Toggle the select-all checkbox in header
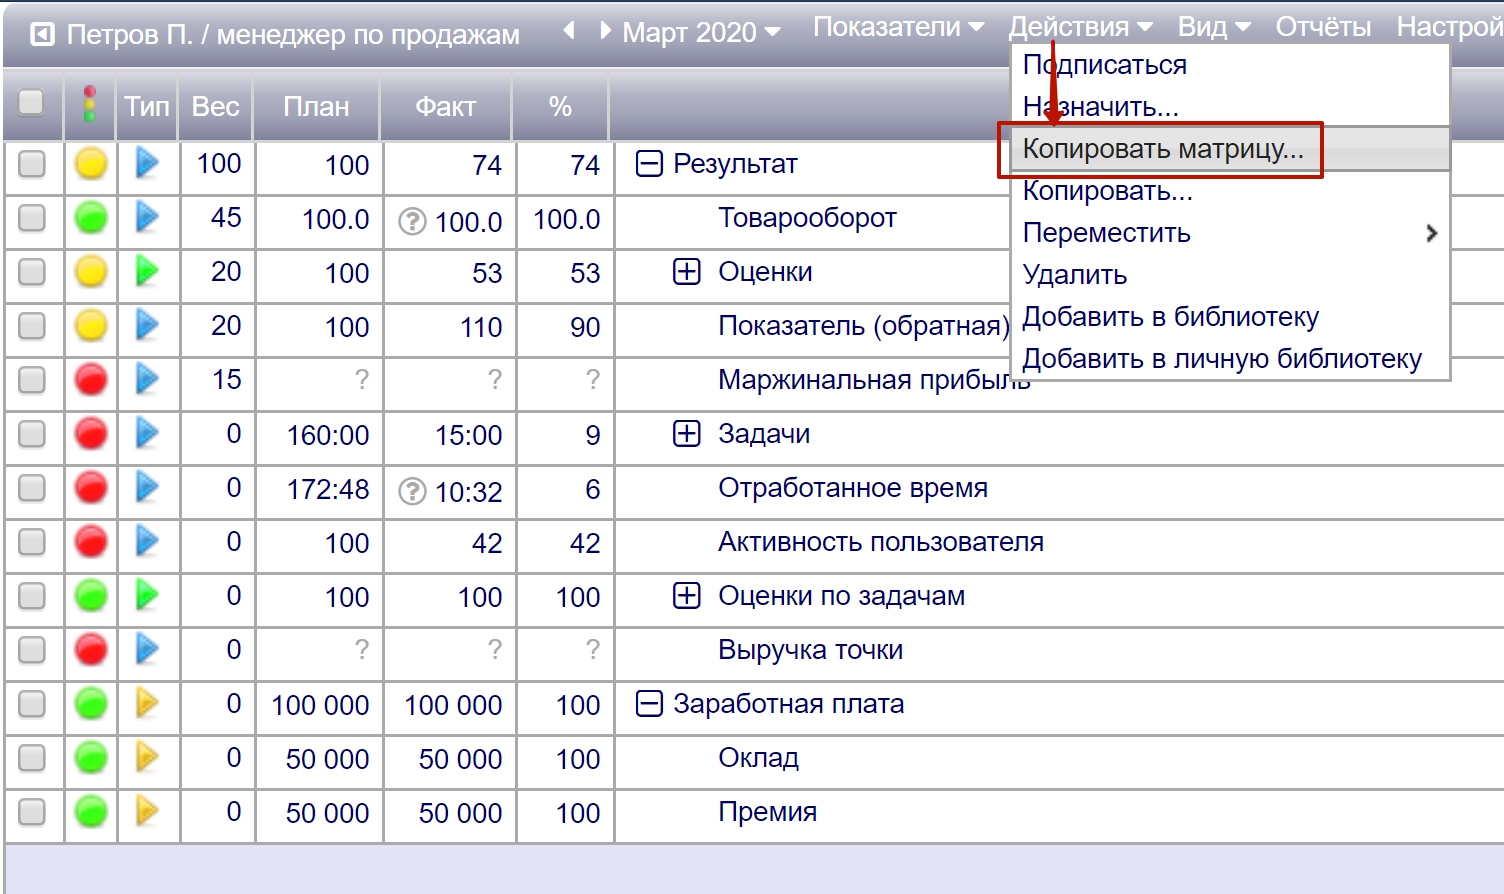 click(x=32, y=103)
